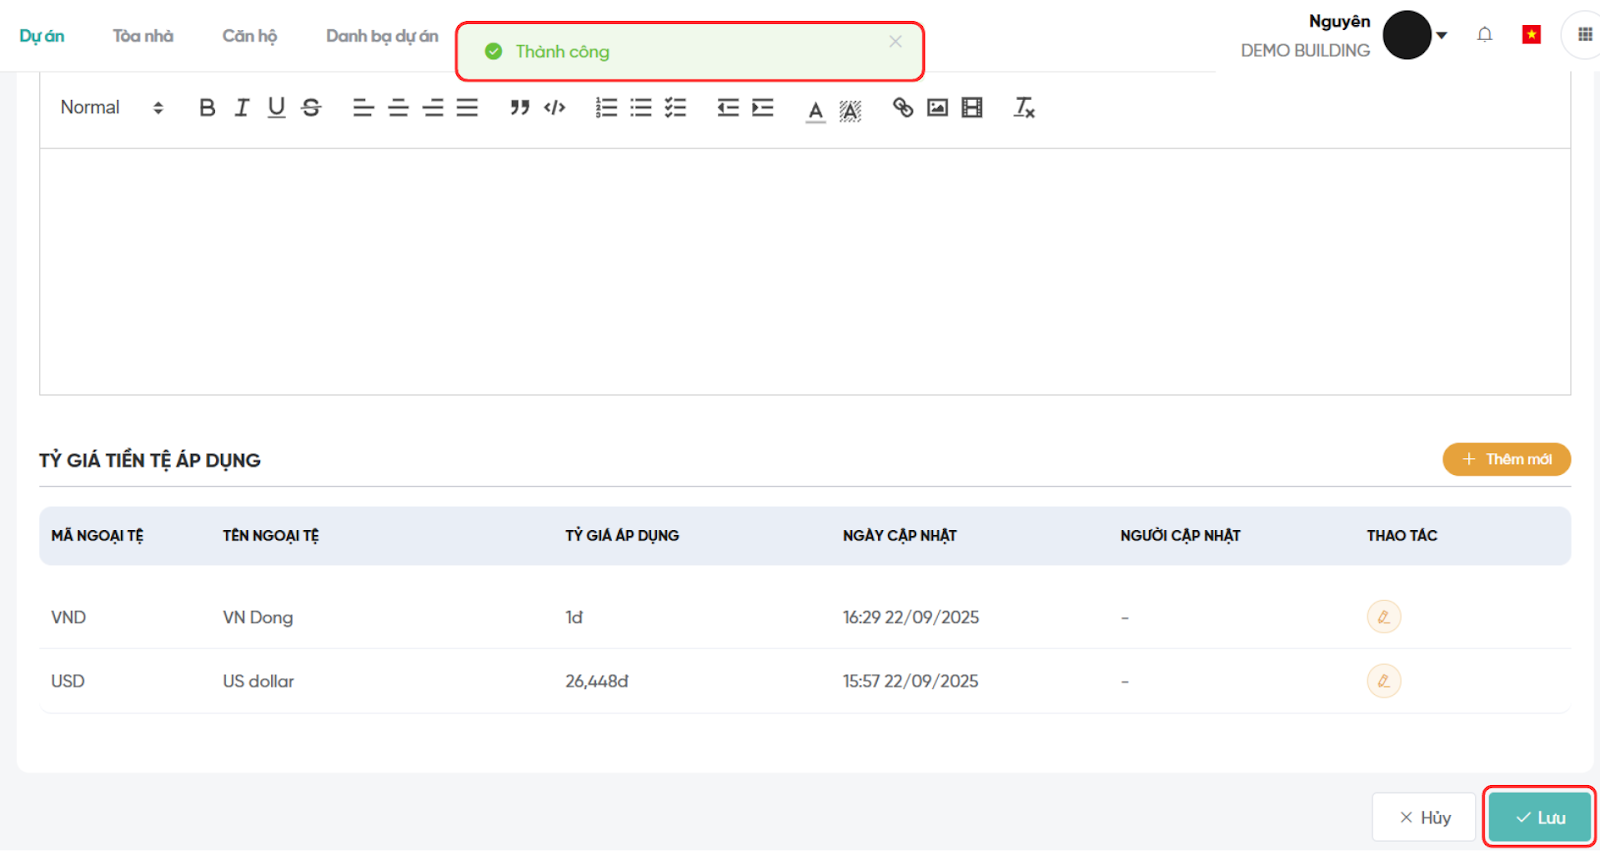Expand the Nguyên user profile menu
Image resolution: width=1600 pixels, height=860 pixels.
pos(1441,35)
